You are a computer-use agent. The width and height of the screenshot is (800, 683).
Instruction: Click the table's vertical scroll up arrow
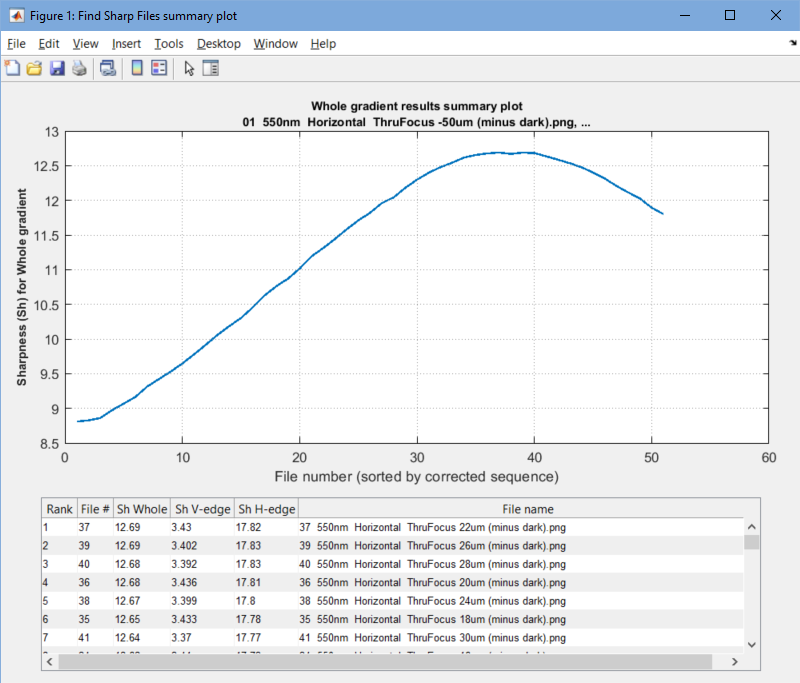click(751, 527)
